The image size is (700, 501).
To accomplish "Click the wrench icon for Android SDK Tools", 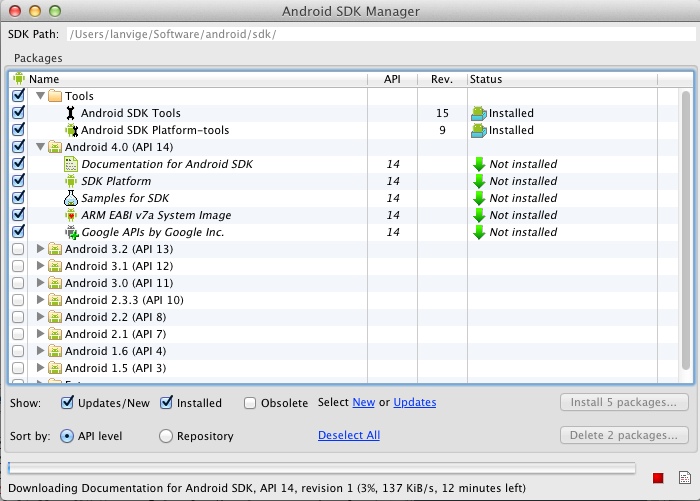I will 71,113.
